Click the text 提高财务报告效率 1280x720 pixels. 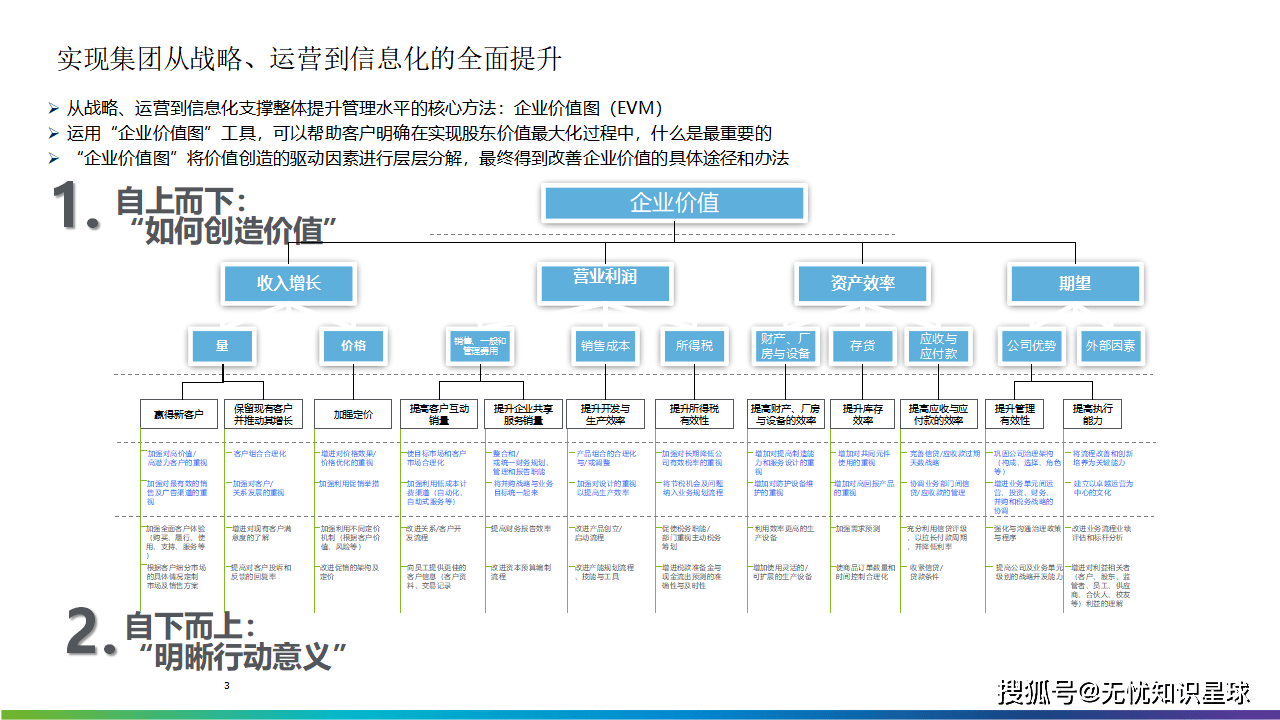tap(520, 528)
